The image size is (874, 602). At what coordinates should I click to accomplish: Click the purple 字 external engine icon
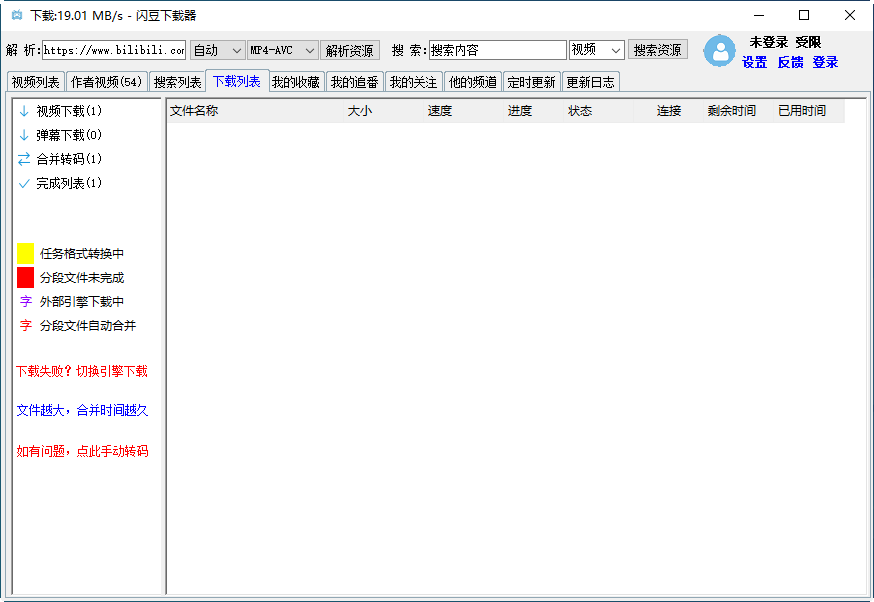pos(24,301)
